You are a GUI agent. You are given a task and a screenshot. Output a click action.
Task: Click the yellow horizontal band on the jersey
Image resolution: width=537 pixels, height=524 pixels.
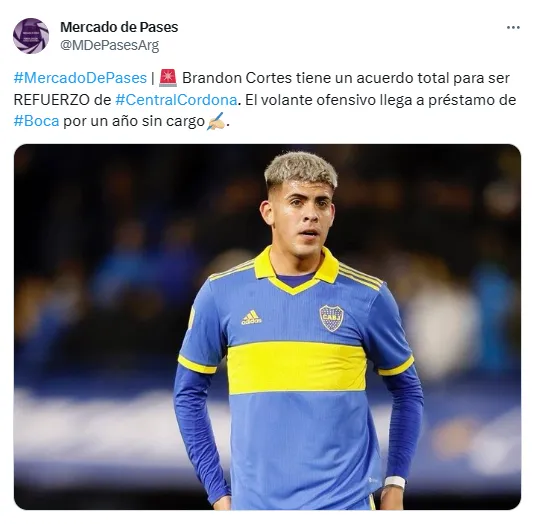pyautogui.click(x=297, y=368)
